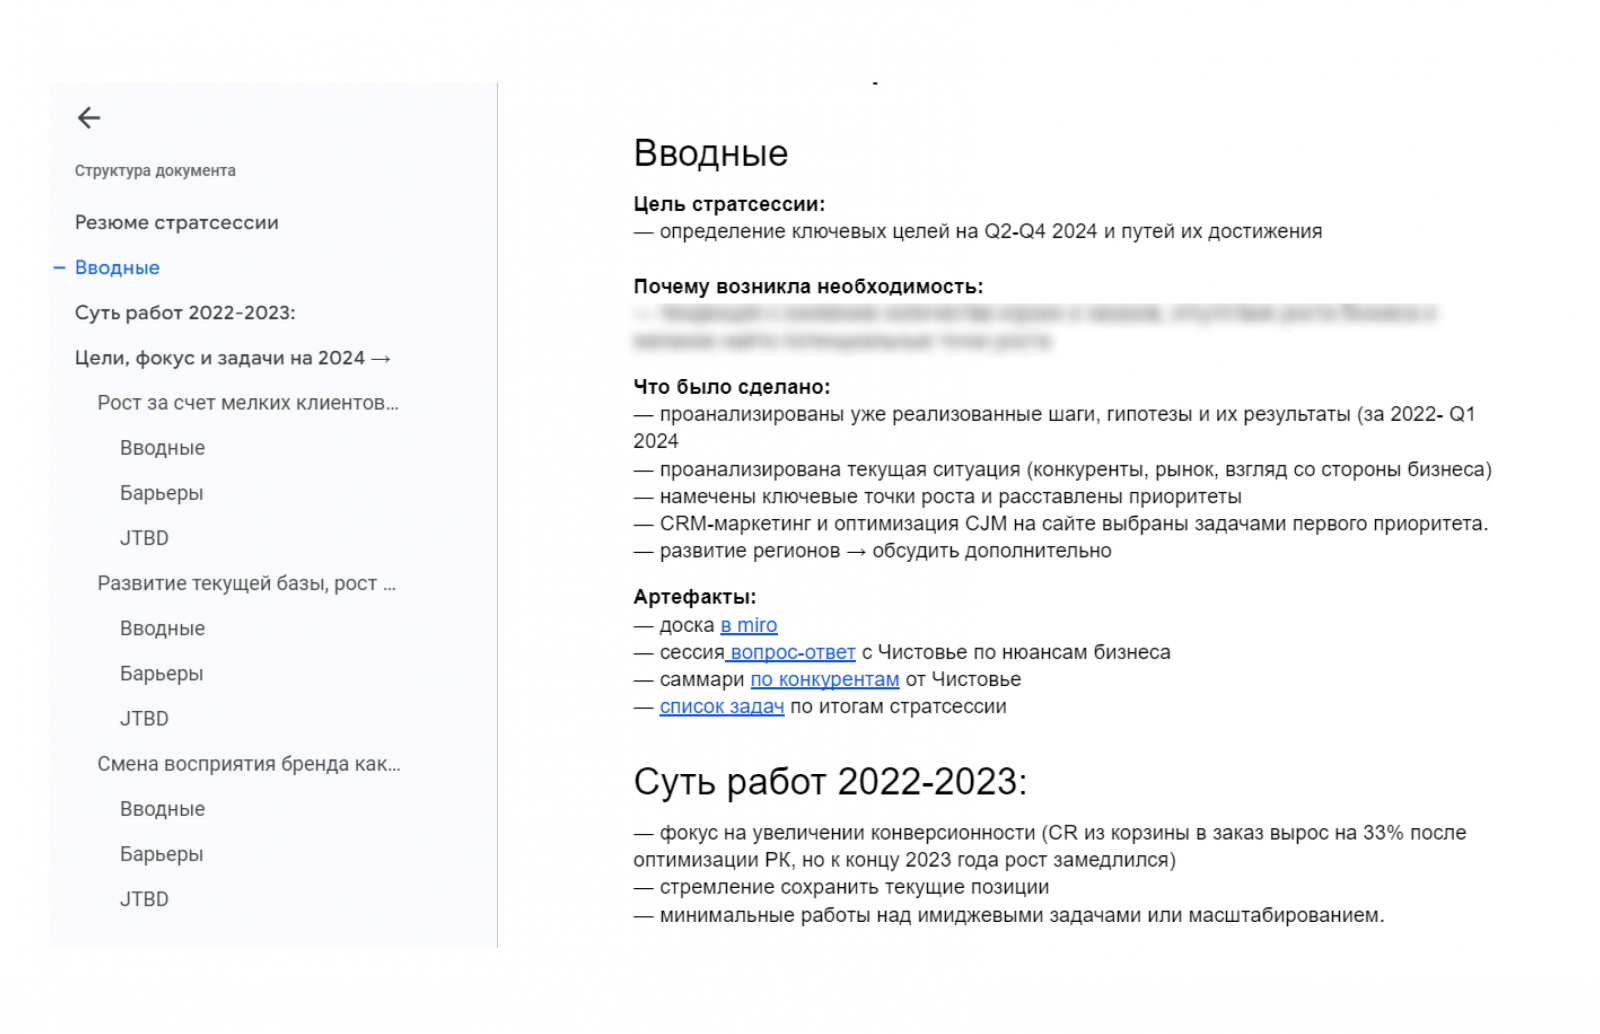
Task: Open 'Смена восприятия бренда как' outline item
Action: click(x=248, y=764)
